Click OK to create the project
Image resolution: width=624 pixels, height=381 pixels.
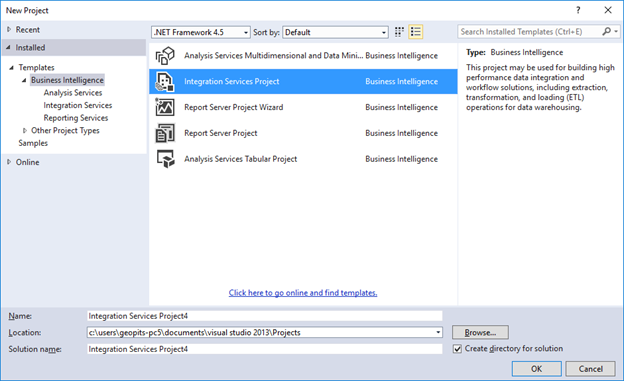pos(536,369)
